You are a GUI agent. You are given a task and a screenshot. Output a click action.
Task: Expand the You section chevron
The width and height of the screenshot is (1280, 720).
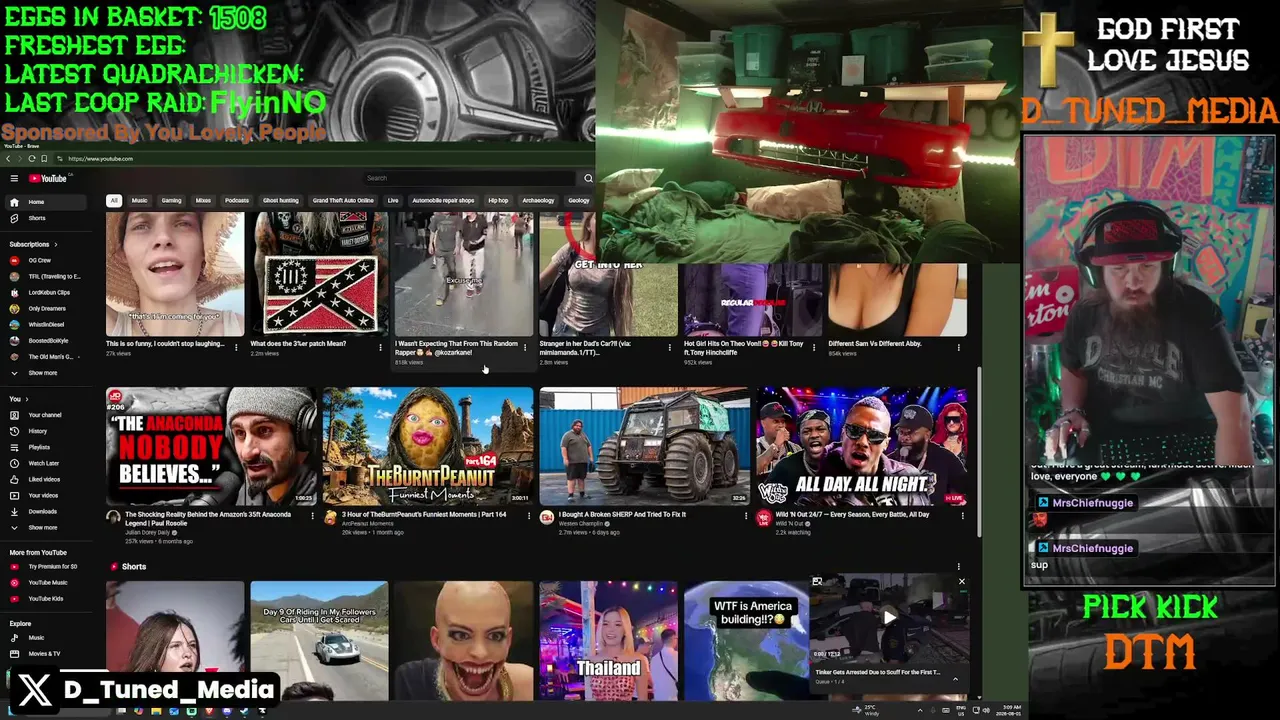click(26, 399)
